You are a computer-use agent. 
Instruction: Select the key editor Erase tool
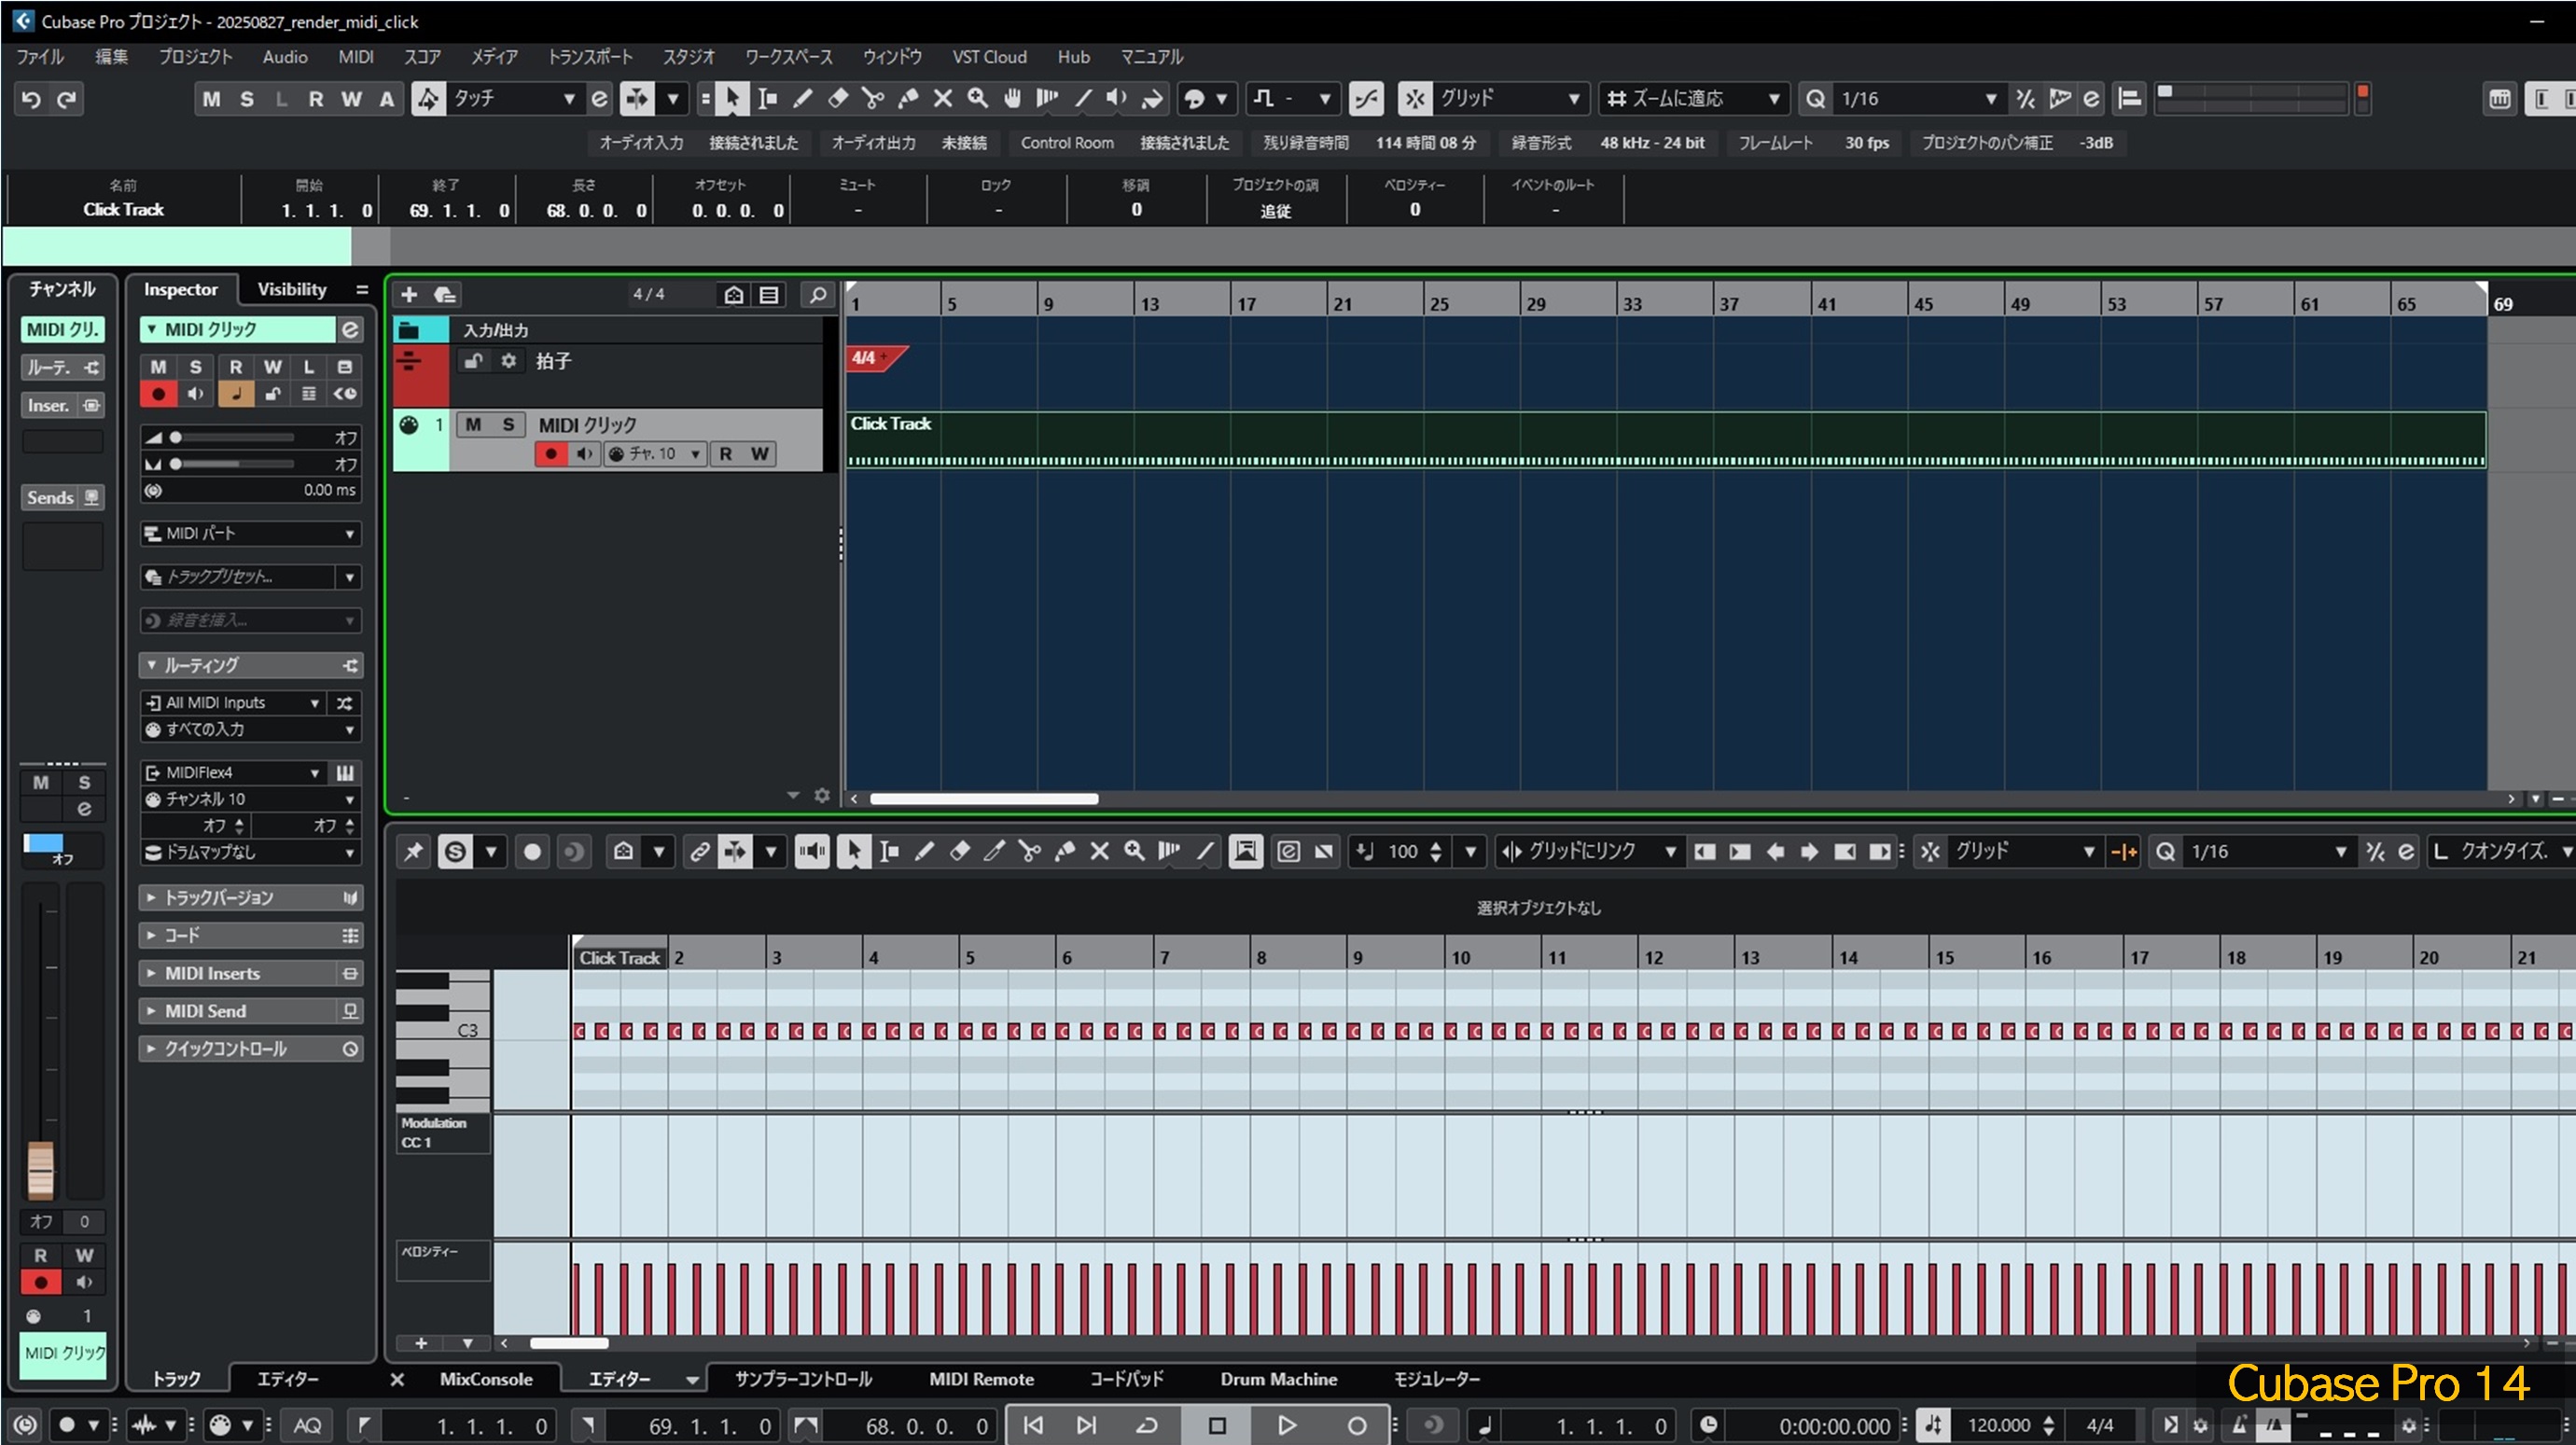[x=959, y=851]
